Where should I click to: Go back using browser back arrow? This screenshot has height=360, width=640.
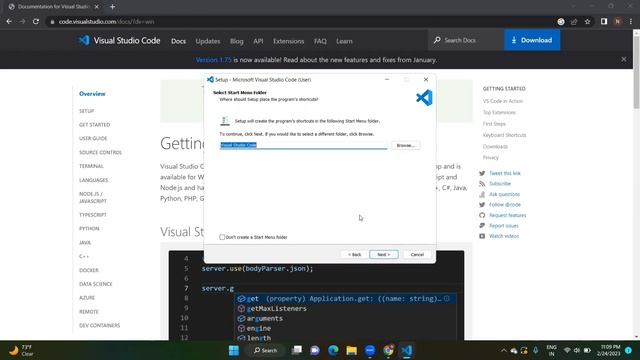point(9,21)
